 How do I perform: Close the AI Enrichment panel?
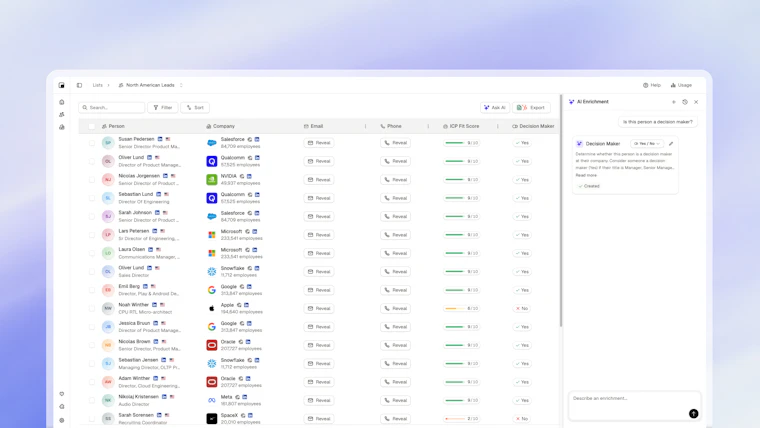pyautogui.click(x=696, y=102)
